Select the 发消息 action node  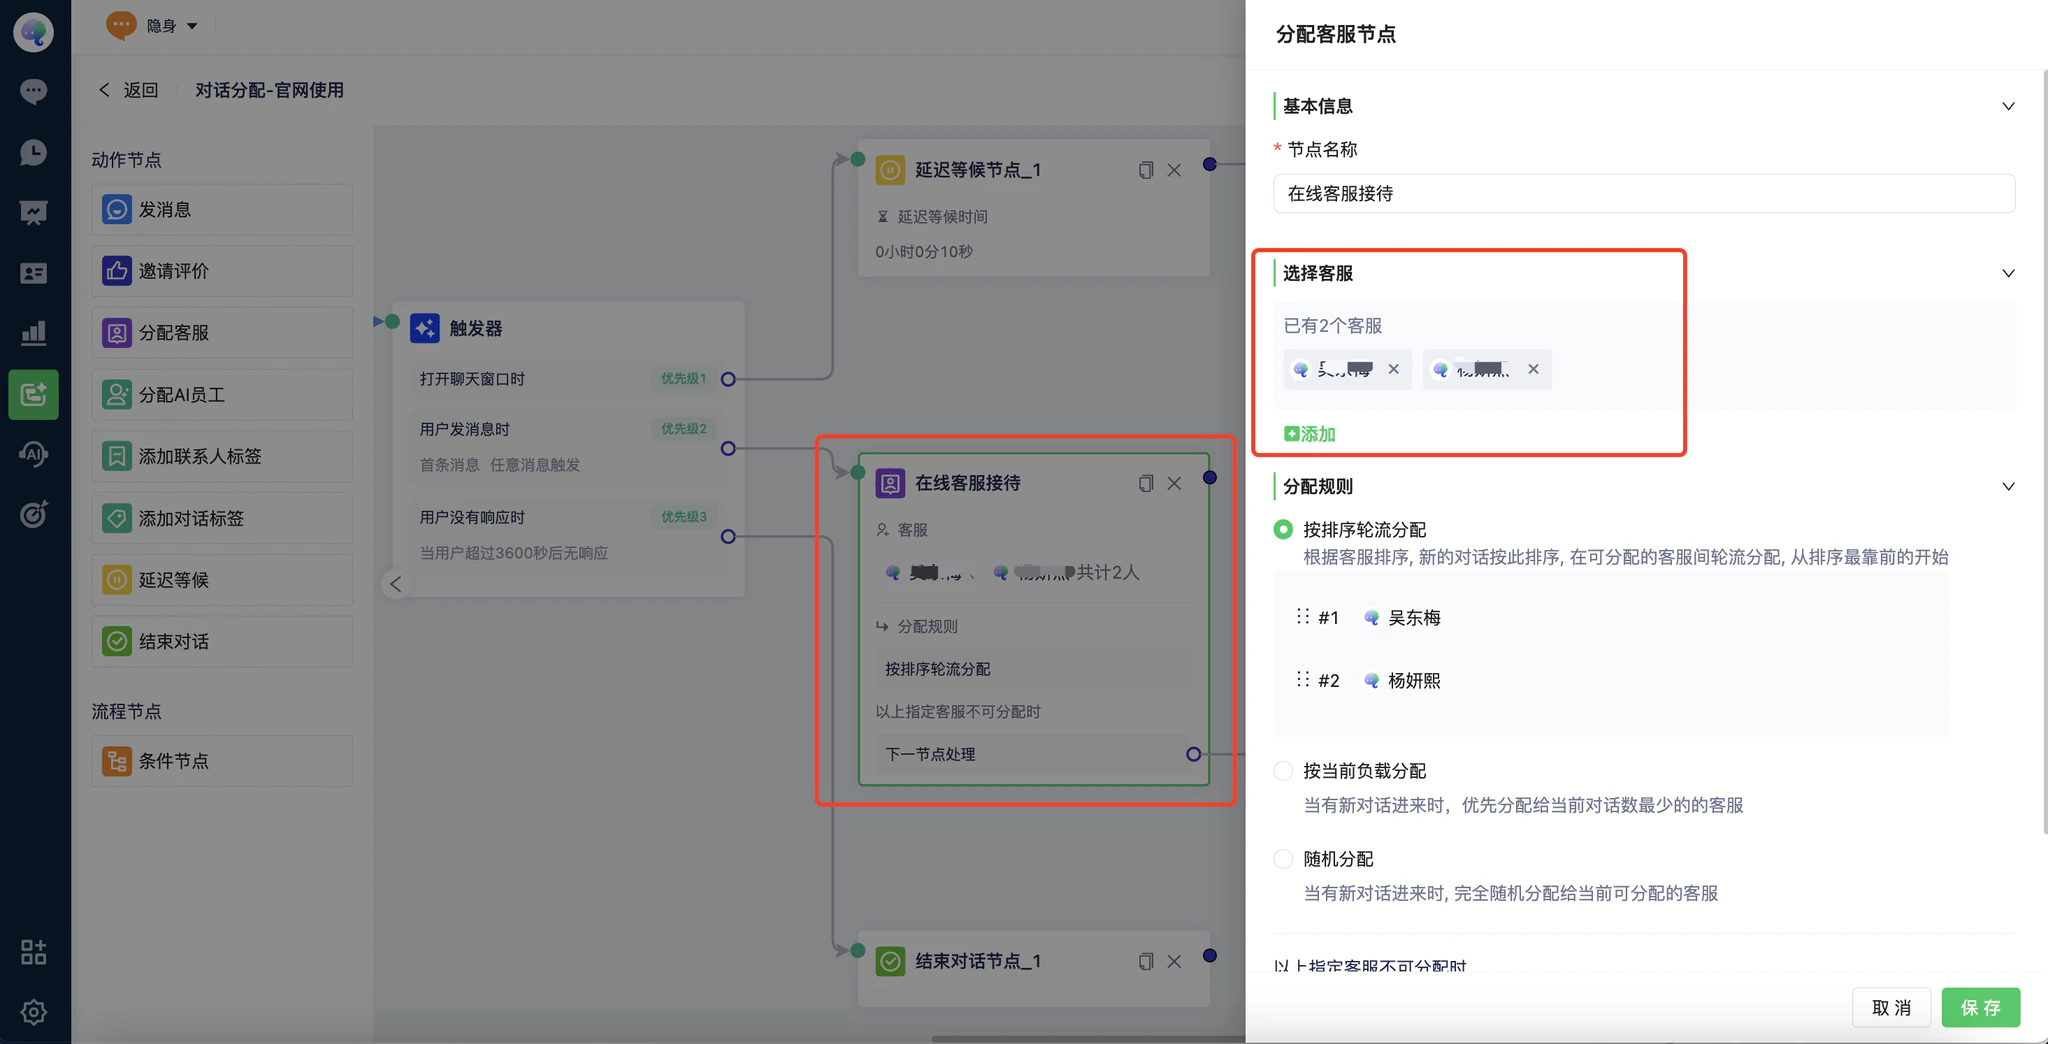(222, 209)
